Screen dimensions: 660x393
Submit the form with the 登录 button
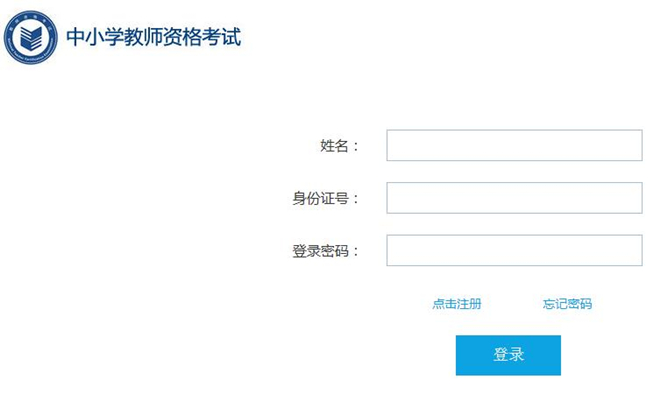pyautogui.click(x=508, y=355)
